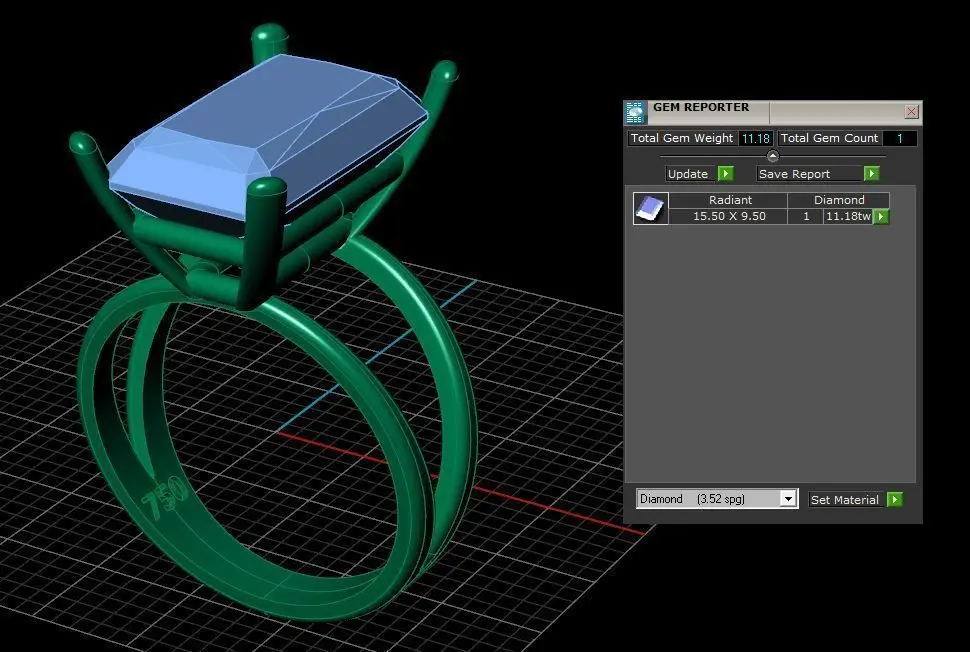Close the Gem Reporter panel
Image resolution: width=970 pixels, height=652 pixels.
coord(911,111)
